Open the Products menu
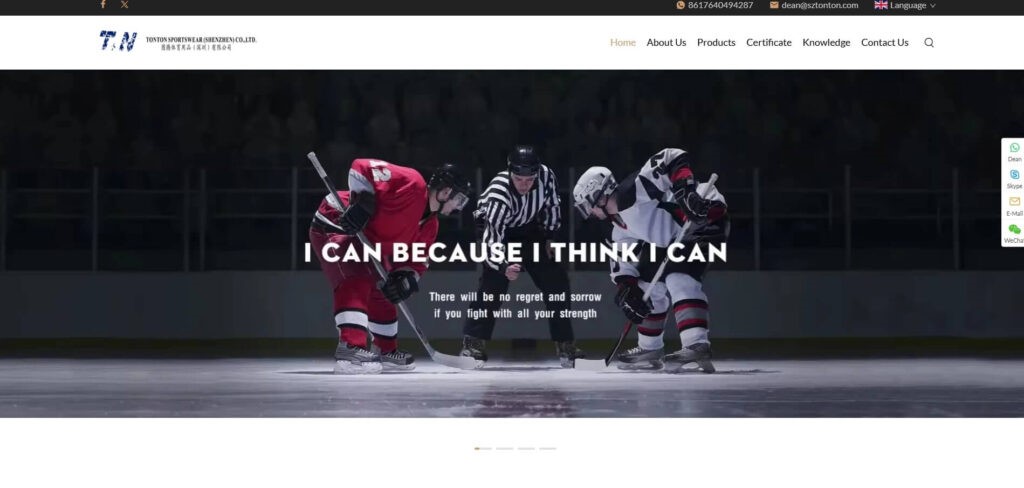 [716, 42]
